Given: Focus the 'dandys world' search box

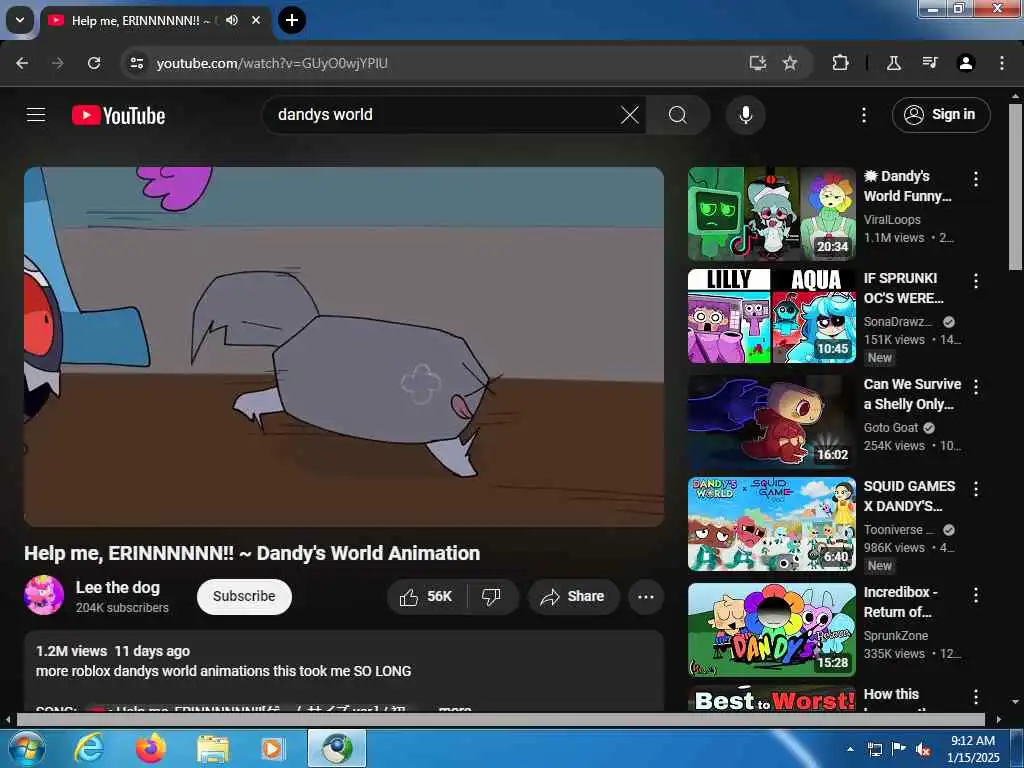Looking at the screenshot, I should coord(444,115).
